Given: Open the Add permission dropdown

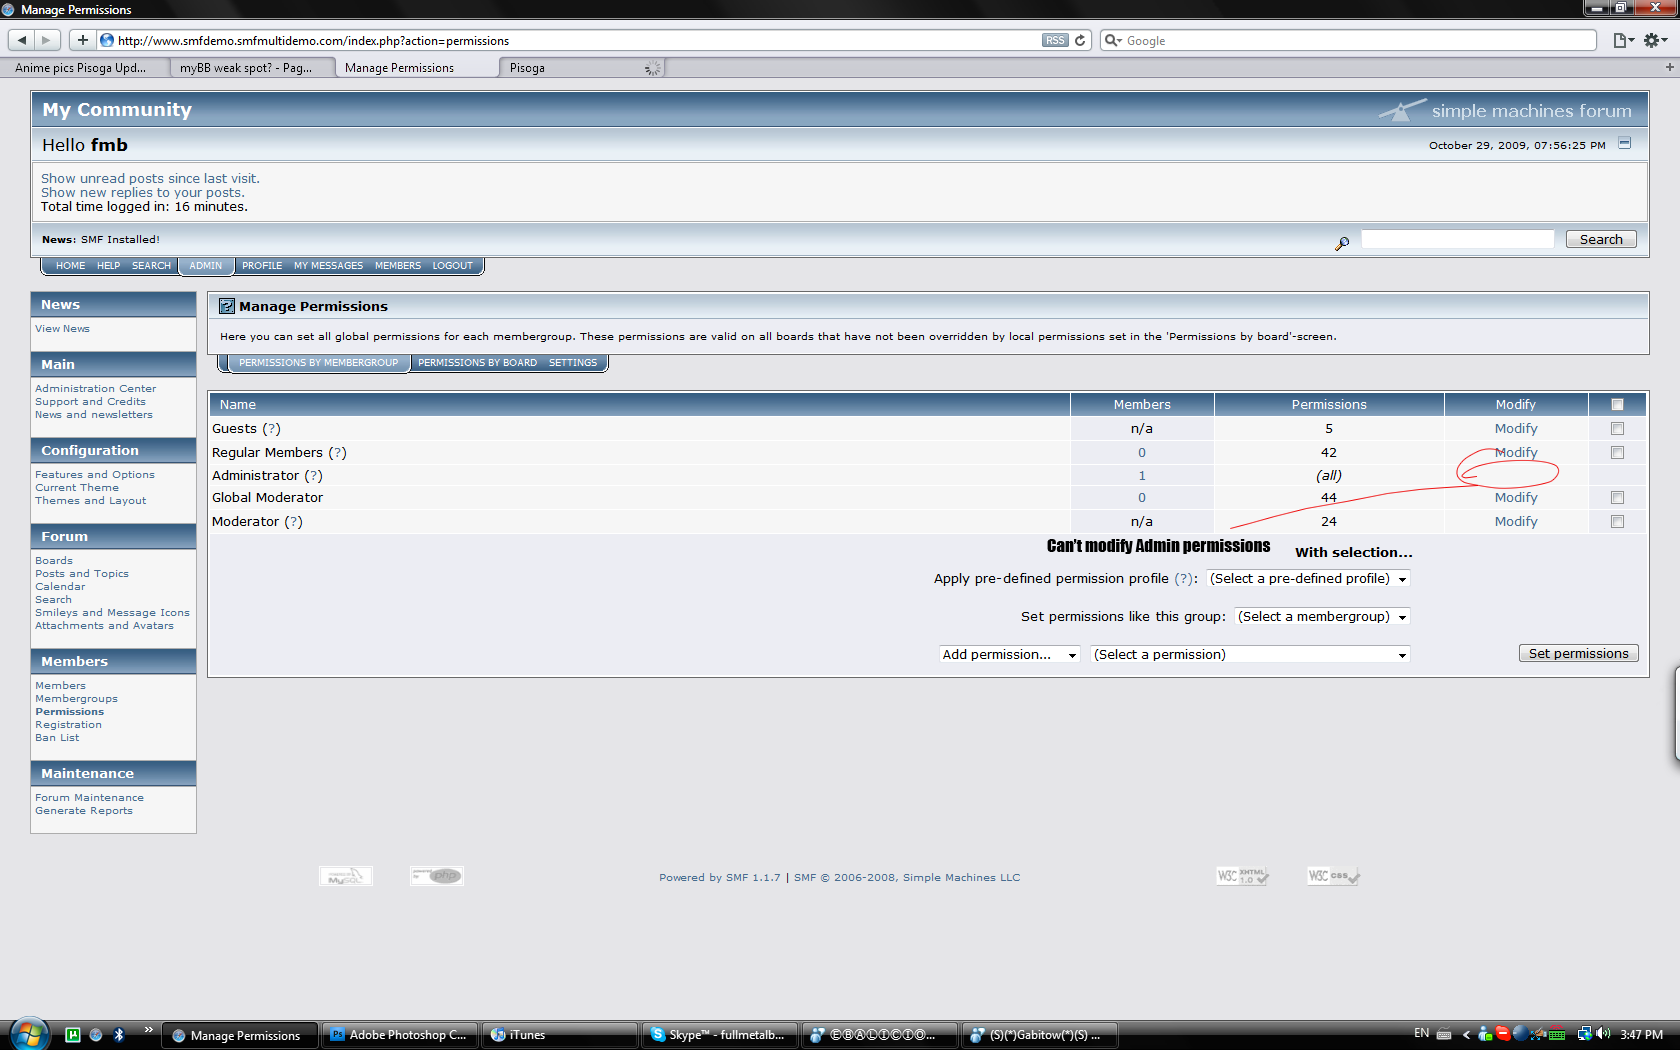Looking at the screenshot, I should coord(1010,655).
